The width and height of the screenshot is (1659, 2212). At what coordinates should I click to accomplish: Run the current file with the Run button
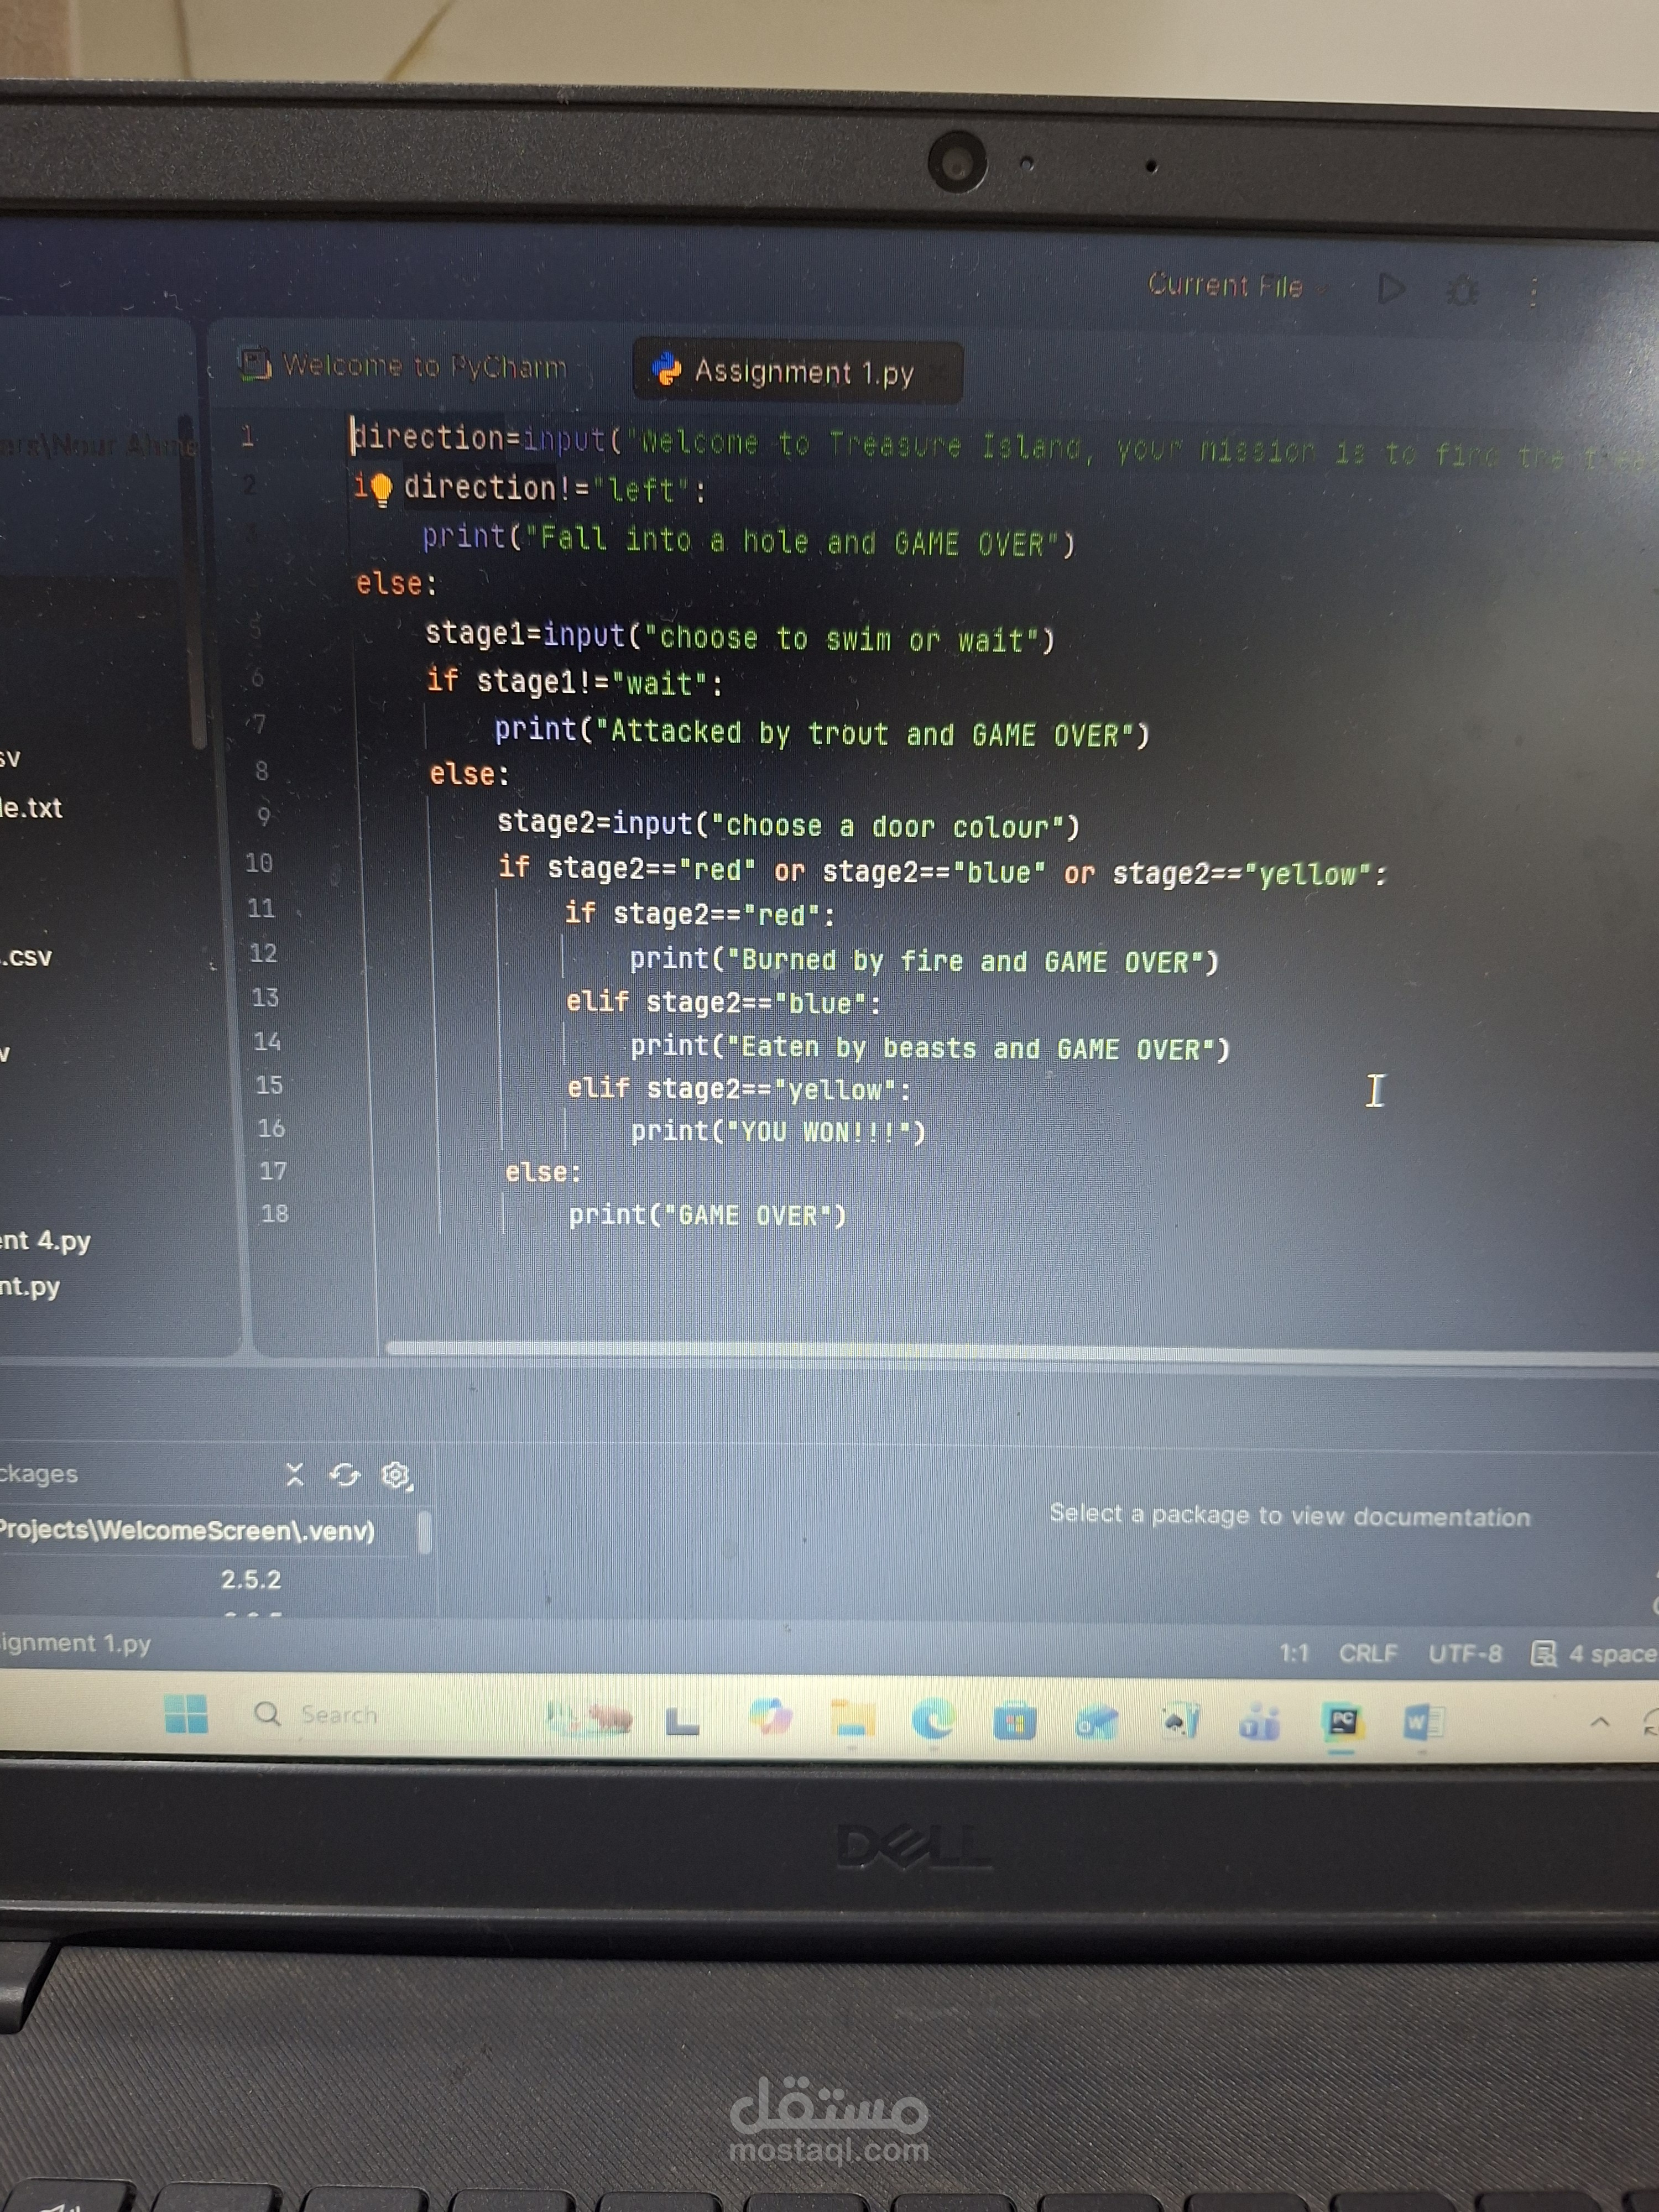coord(1391,289)
